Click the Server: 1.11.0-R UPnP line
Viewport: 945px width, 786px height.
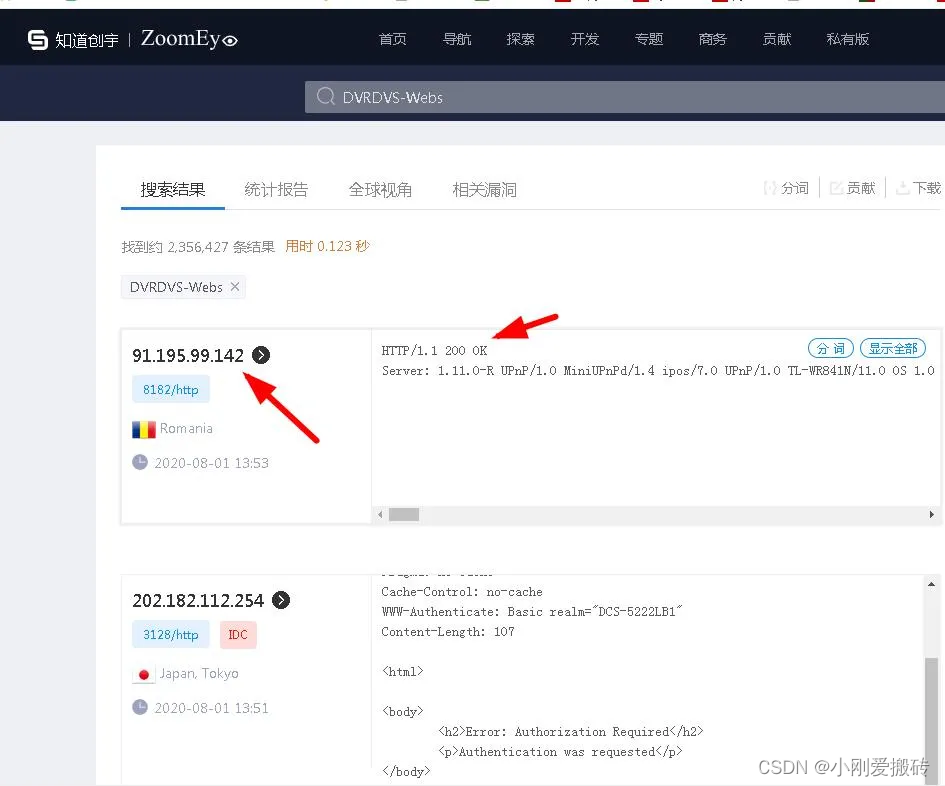pyautogui.click(x=658, y=370)
